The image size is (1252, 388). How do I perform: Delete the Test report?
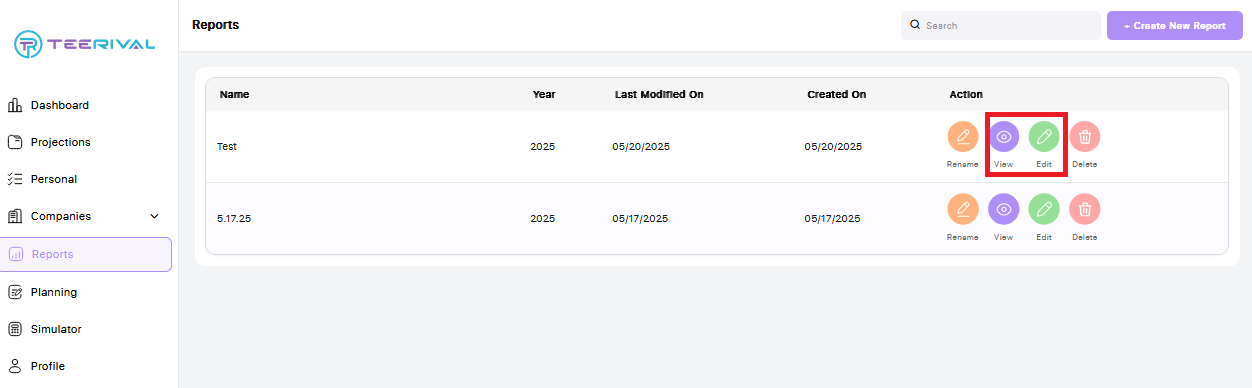click(x=1085, y=136)
